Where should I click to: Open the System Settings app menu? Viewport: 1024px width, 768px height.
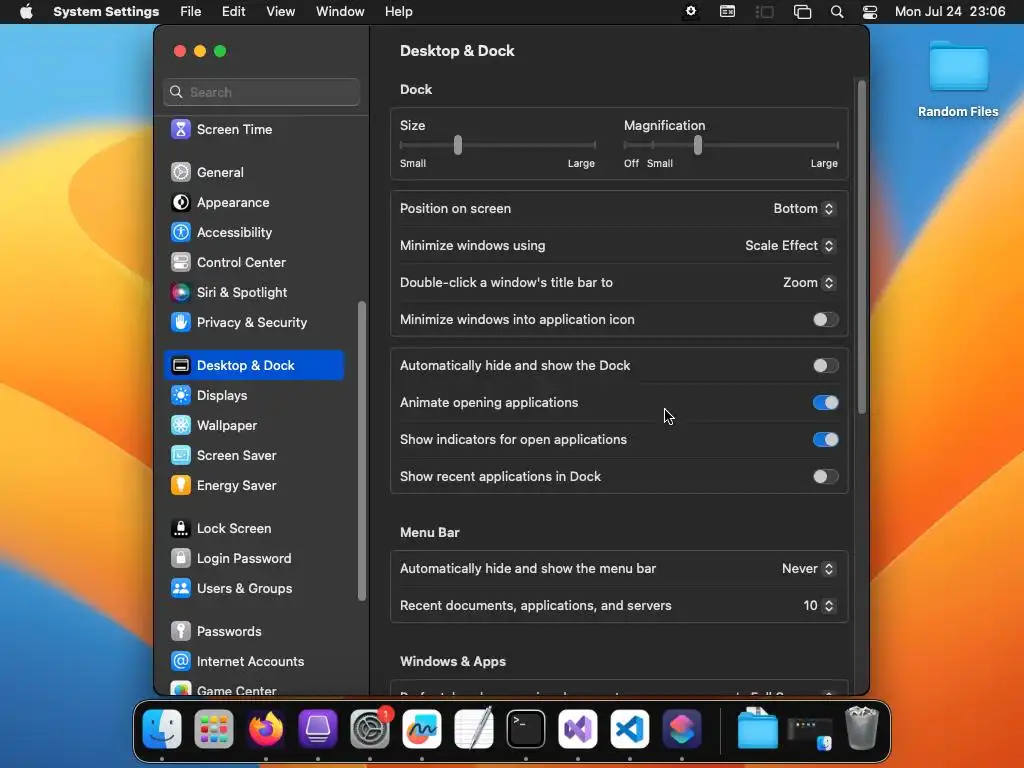[106, 12]
